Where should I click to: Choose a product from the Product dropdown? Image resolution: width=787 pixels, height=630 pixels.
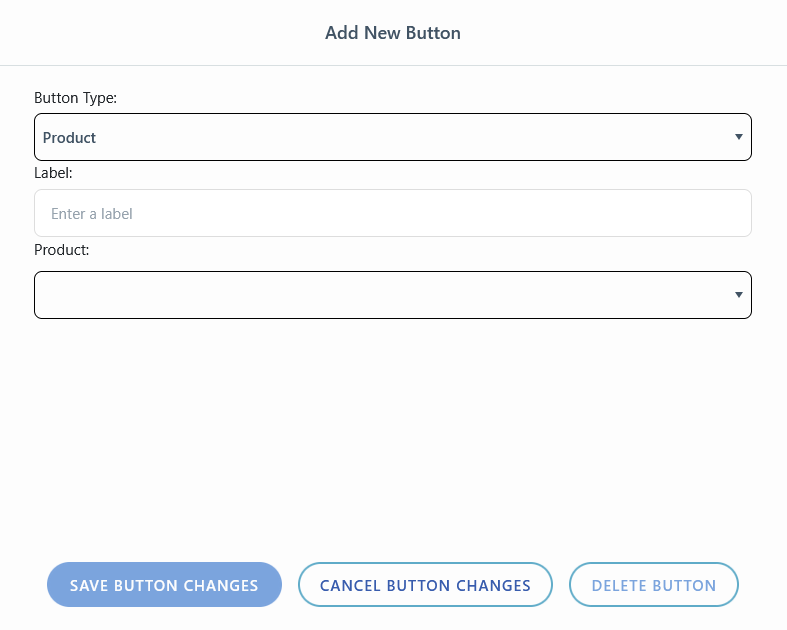(x=392, y=295)
